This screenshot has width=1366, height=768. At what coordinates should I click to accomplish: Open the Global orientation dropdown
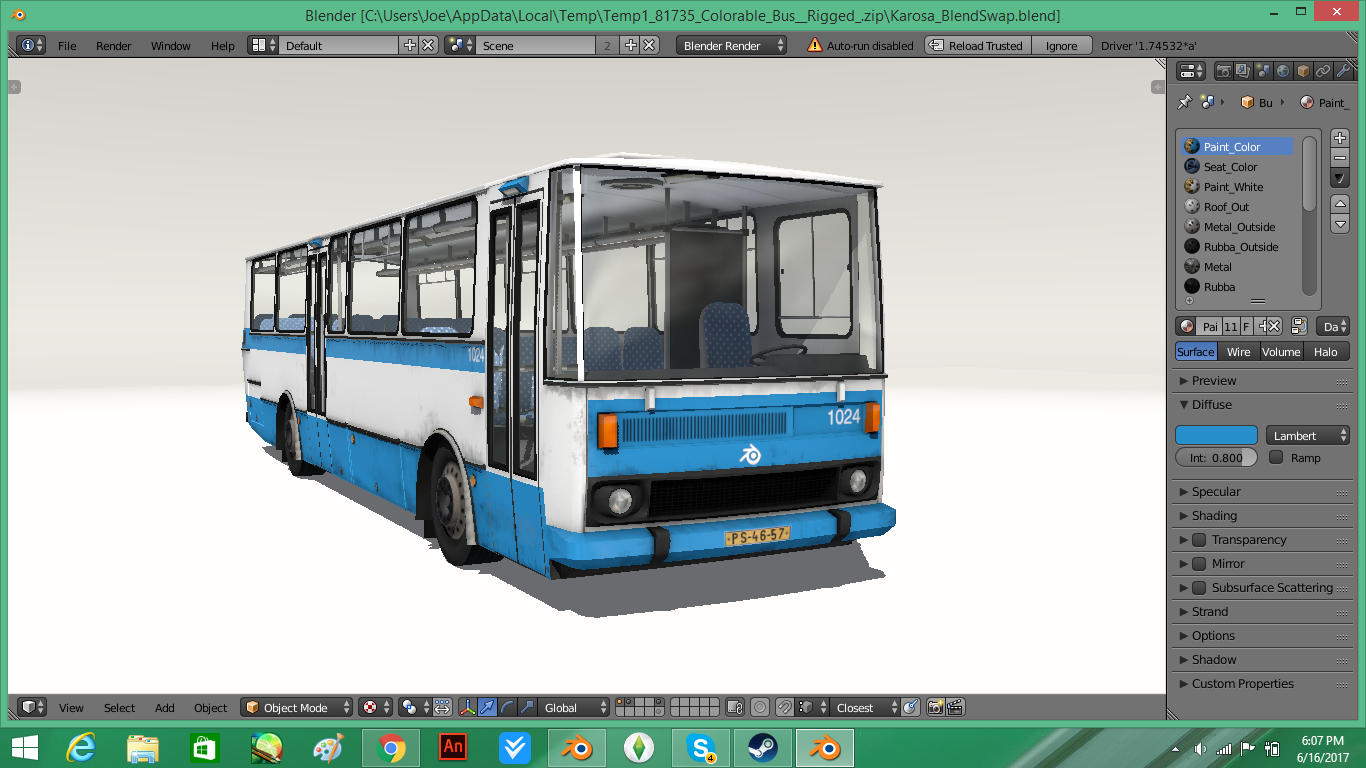(x=574, y=707)
